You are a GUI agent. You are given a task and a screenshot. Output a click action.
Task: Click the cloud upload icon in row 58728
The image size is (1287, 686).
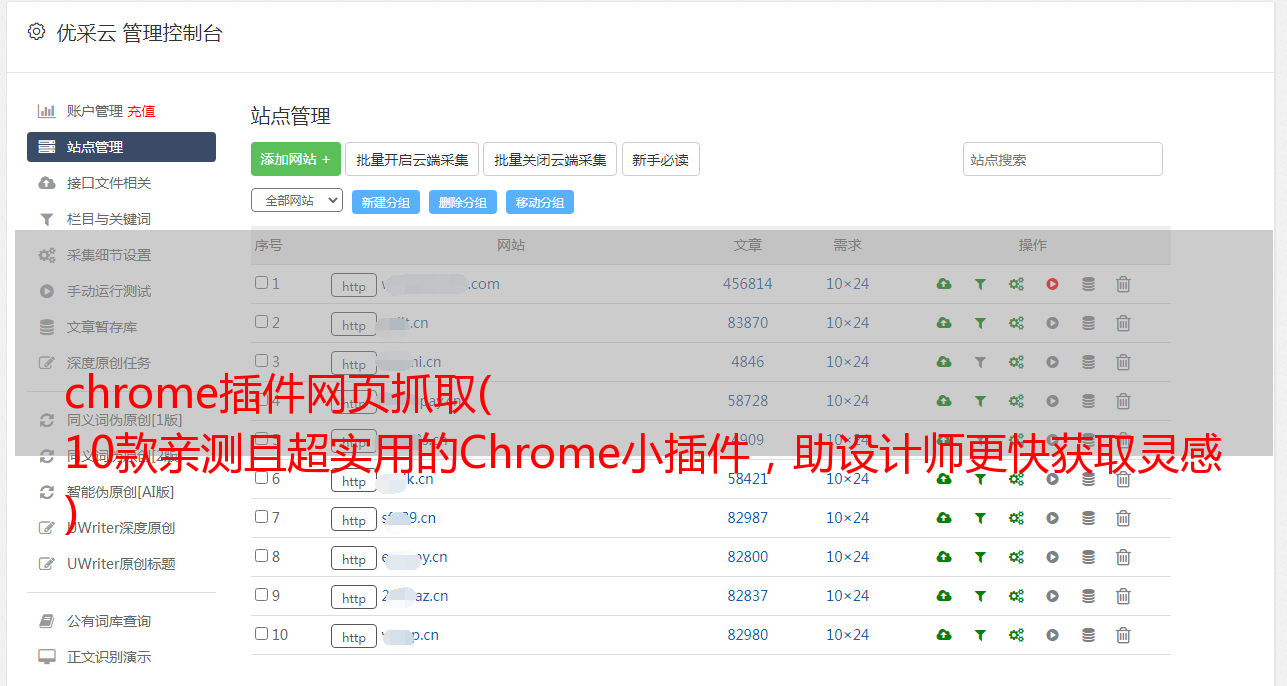[944, 401]
